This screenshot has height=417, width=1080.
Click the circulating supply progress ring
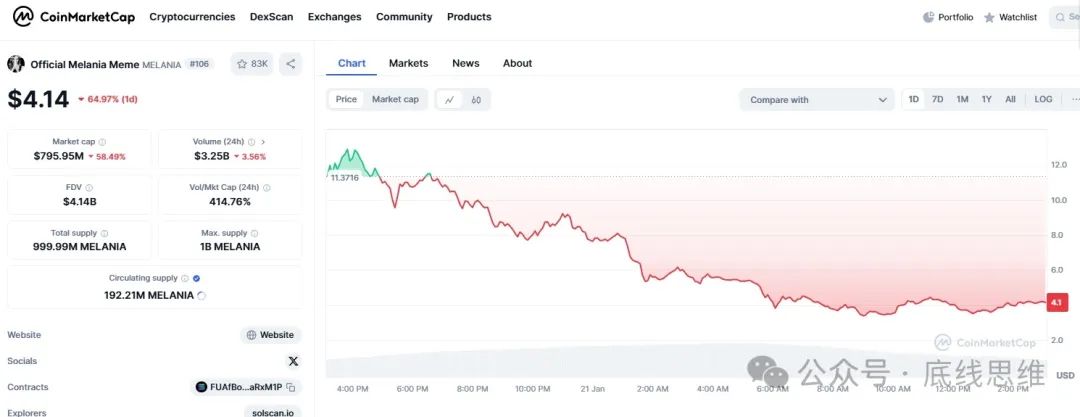(x=202, y=296)
